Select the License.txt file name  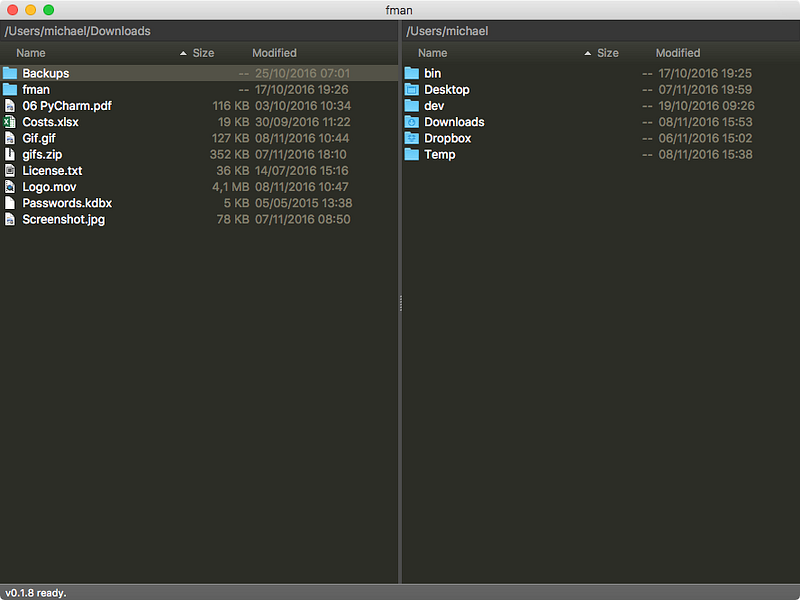pyautogui.click(x=52, y=170)
